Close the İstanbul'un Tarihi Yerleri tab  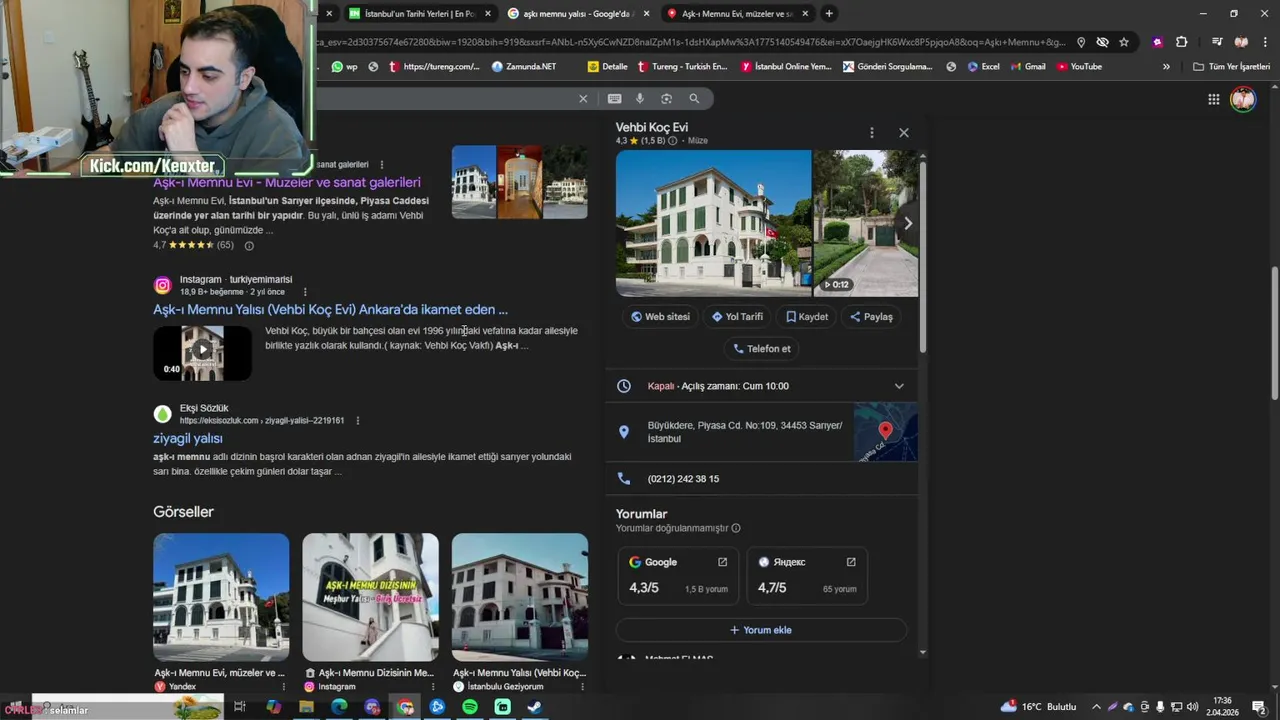[x=488, y=14]
